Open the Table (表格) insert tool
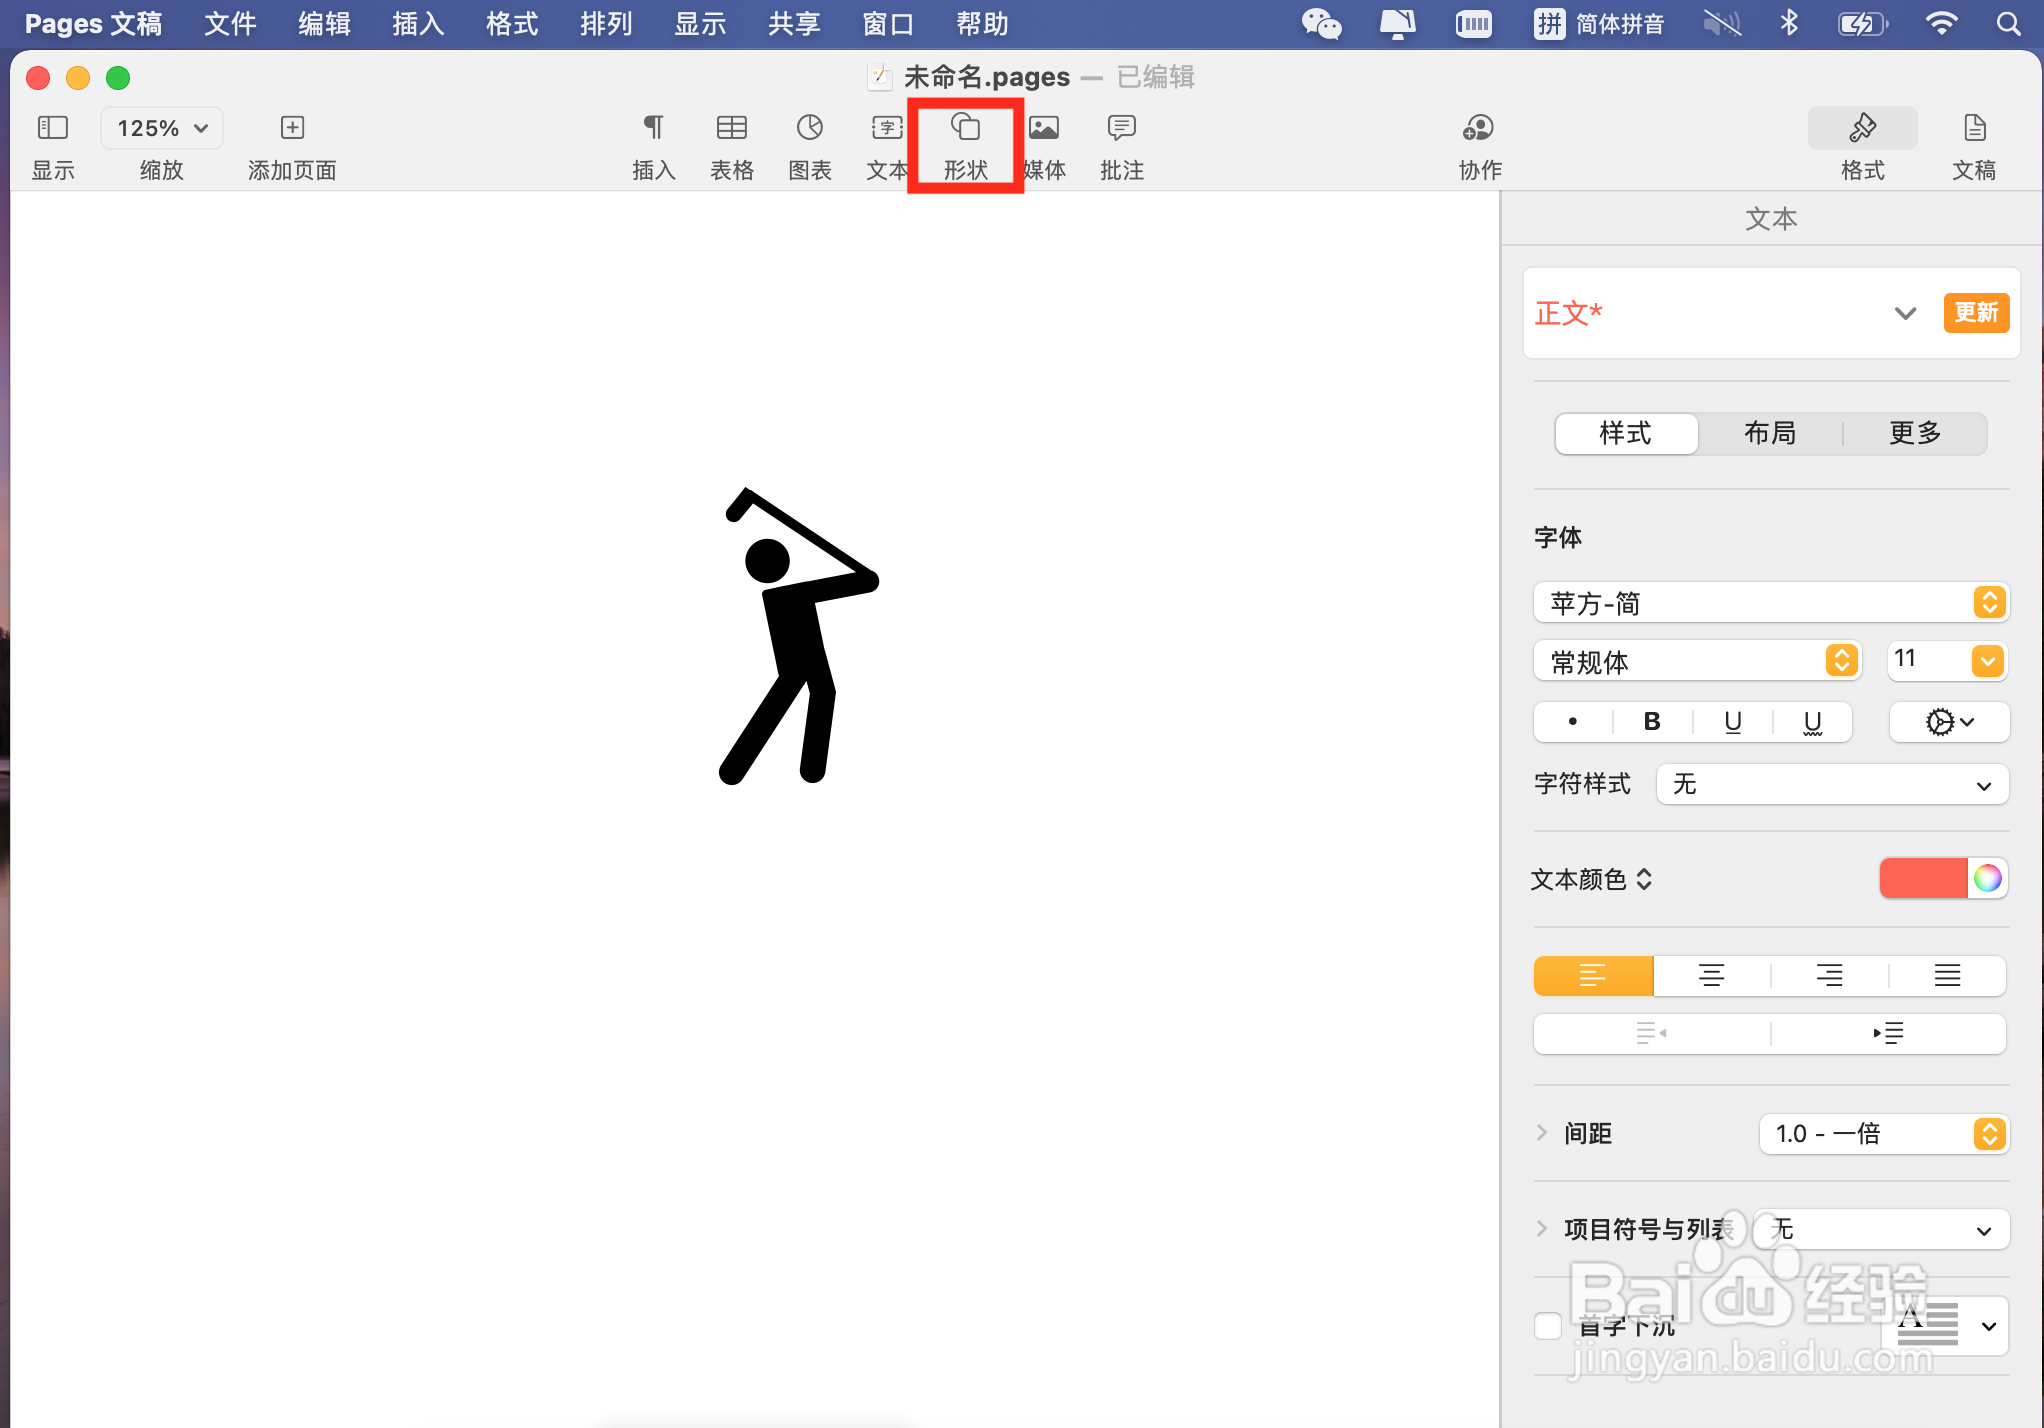 coord(731,129)
